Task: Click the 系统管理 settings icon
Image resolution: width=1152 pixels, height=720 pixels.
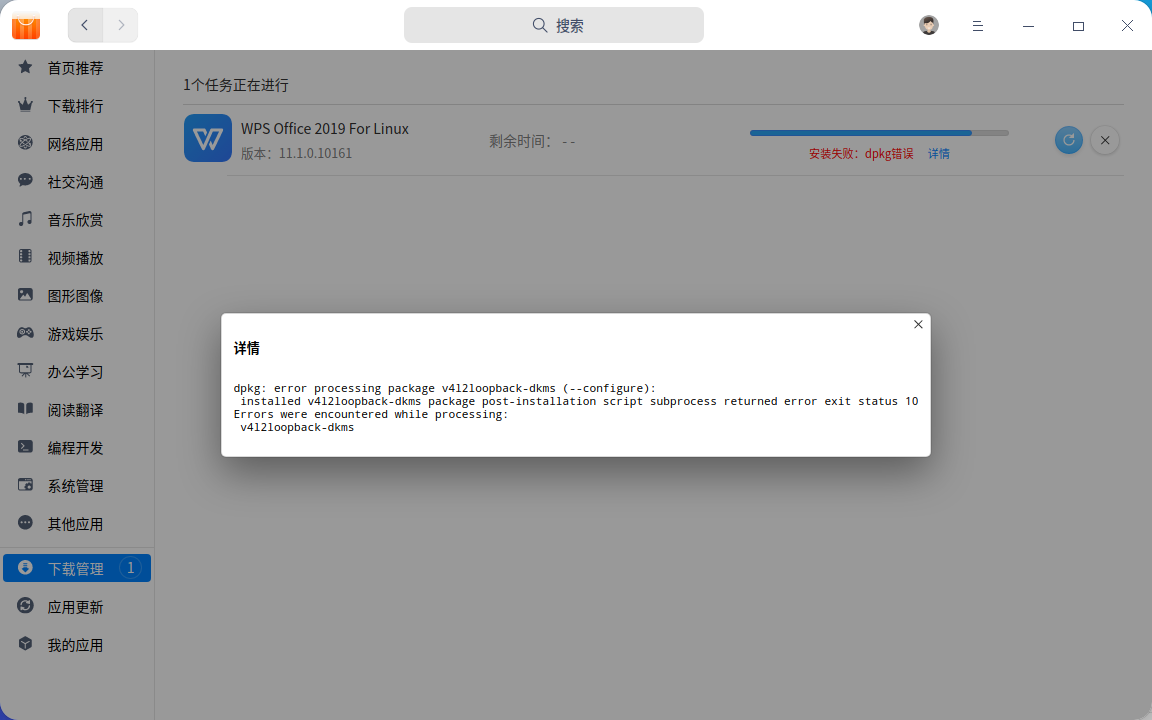Action: point(26,485)
